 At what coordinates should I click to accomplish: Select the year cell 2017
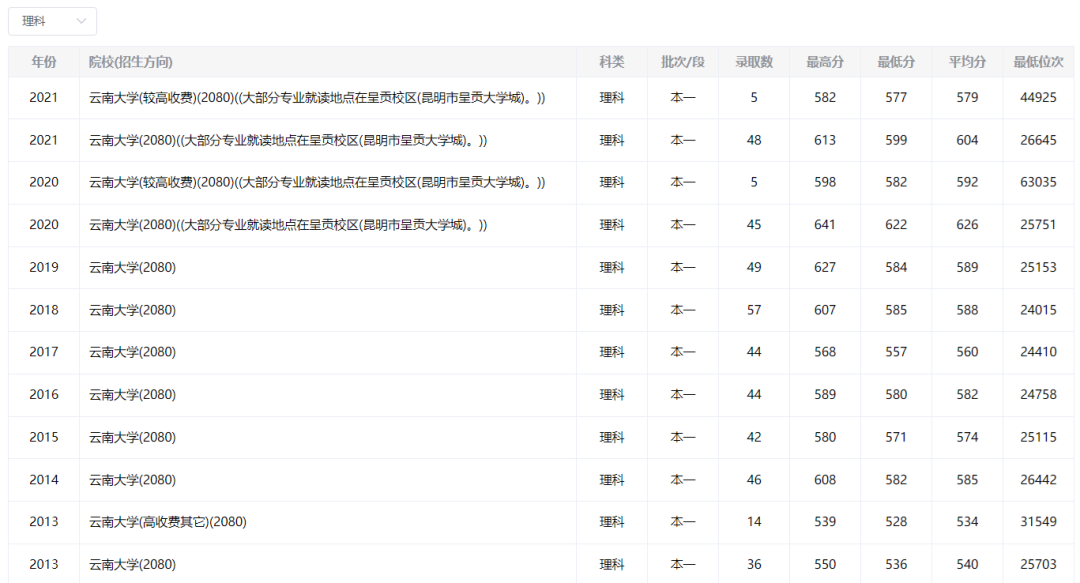pyautogui.click(x=44, y=352)
